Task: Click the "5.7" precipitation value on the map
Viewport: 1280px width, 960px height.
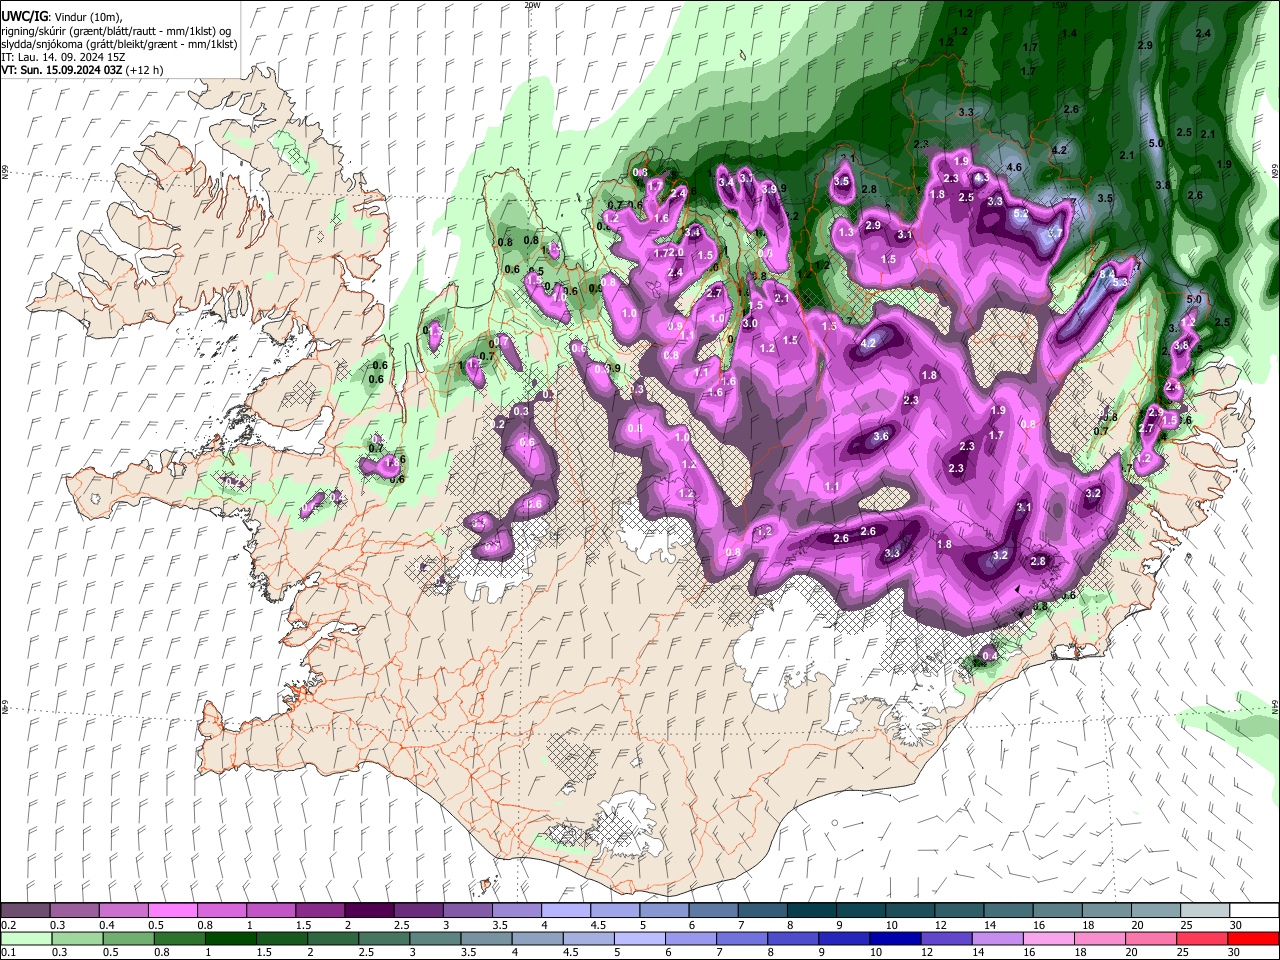Action: coord(1054,233)
